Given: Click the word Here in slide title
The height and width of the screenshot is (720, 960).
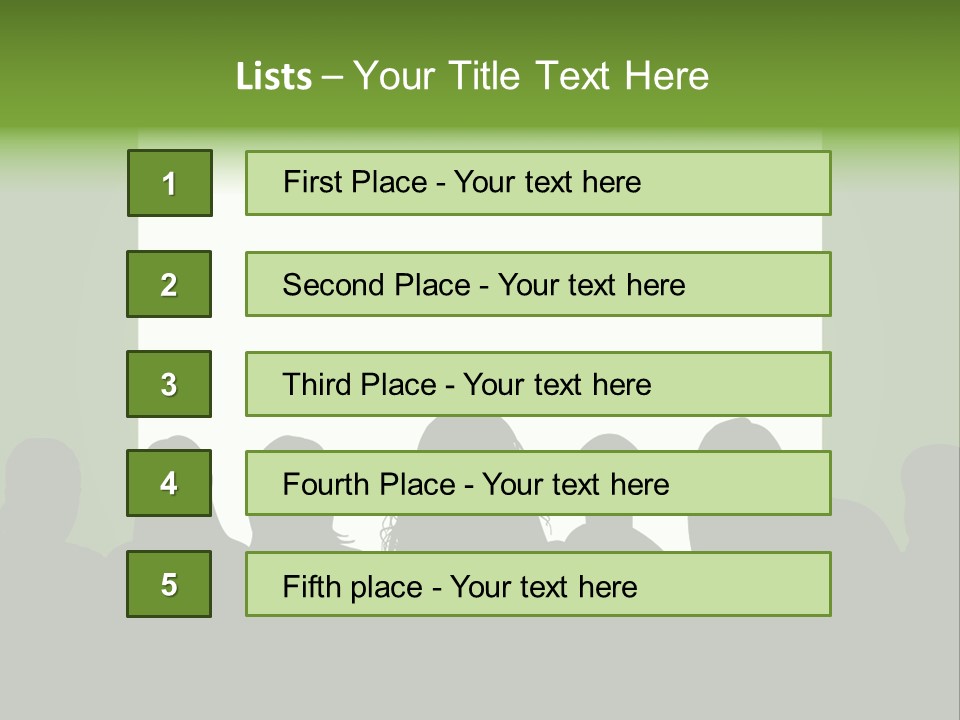Looking at the screenshot, I should click(x=666, y=77).
